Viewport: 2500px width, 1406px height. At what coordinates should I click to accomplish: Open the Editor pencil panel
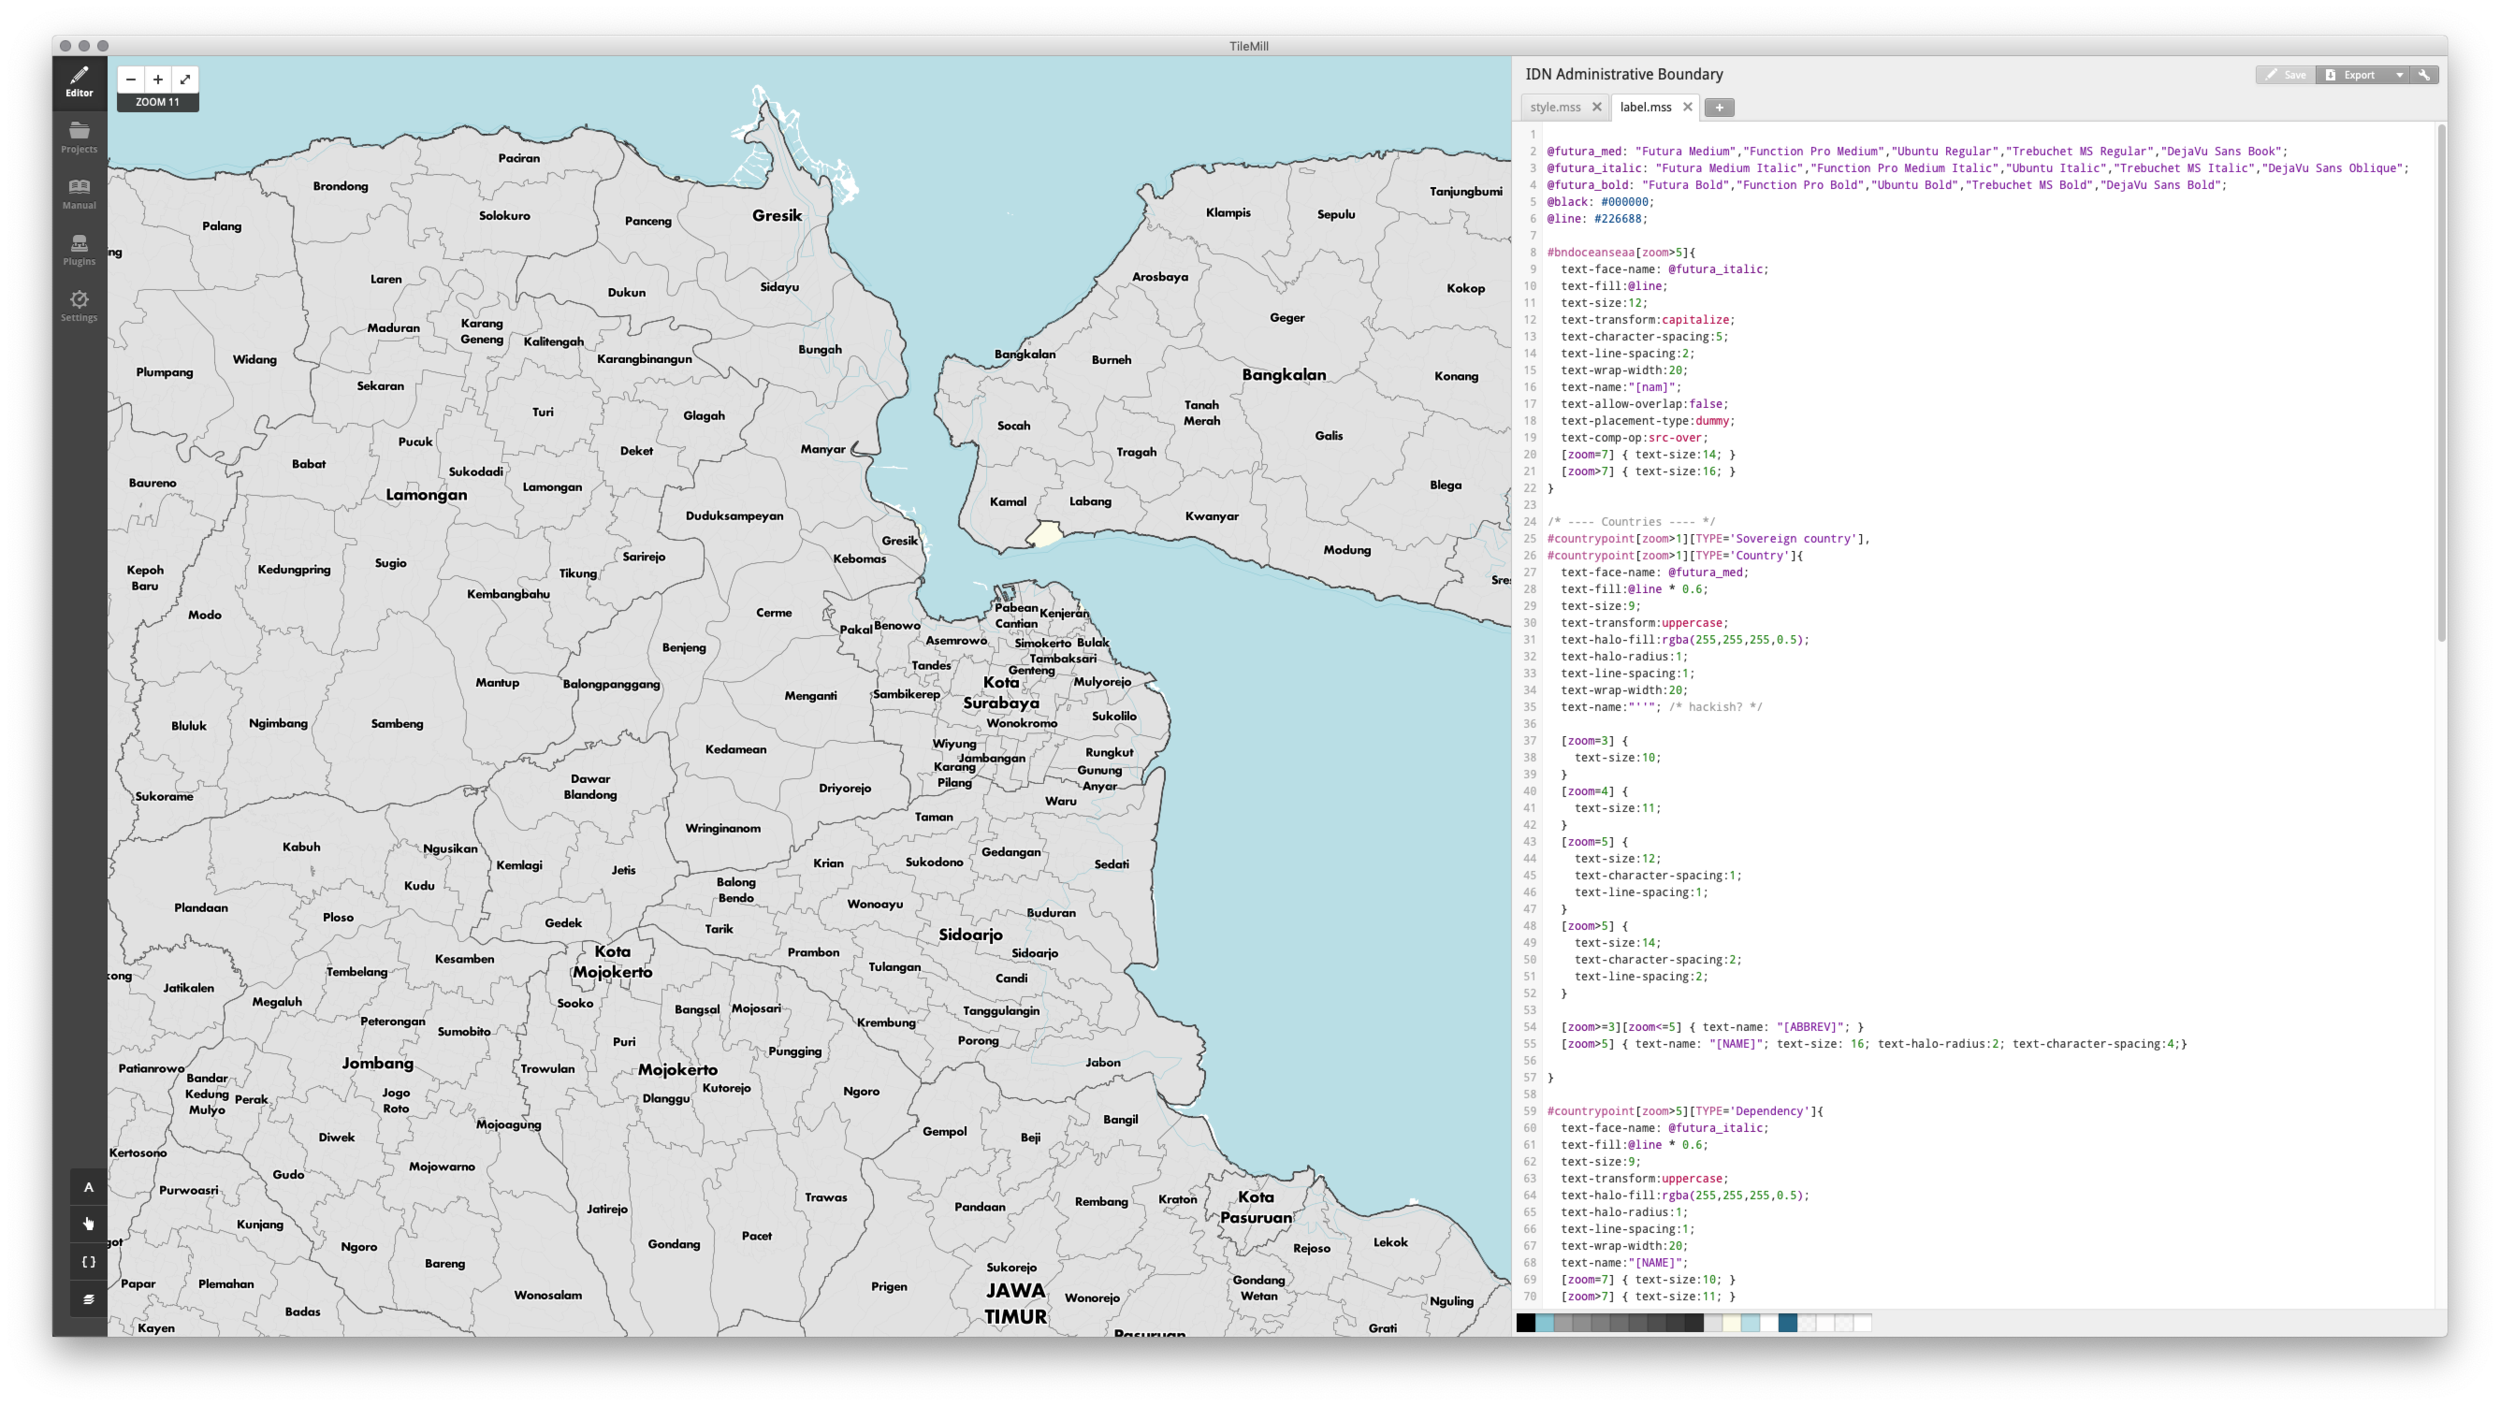tap(79, 81)
